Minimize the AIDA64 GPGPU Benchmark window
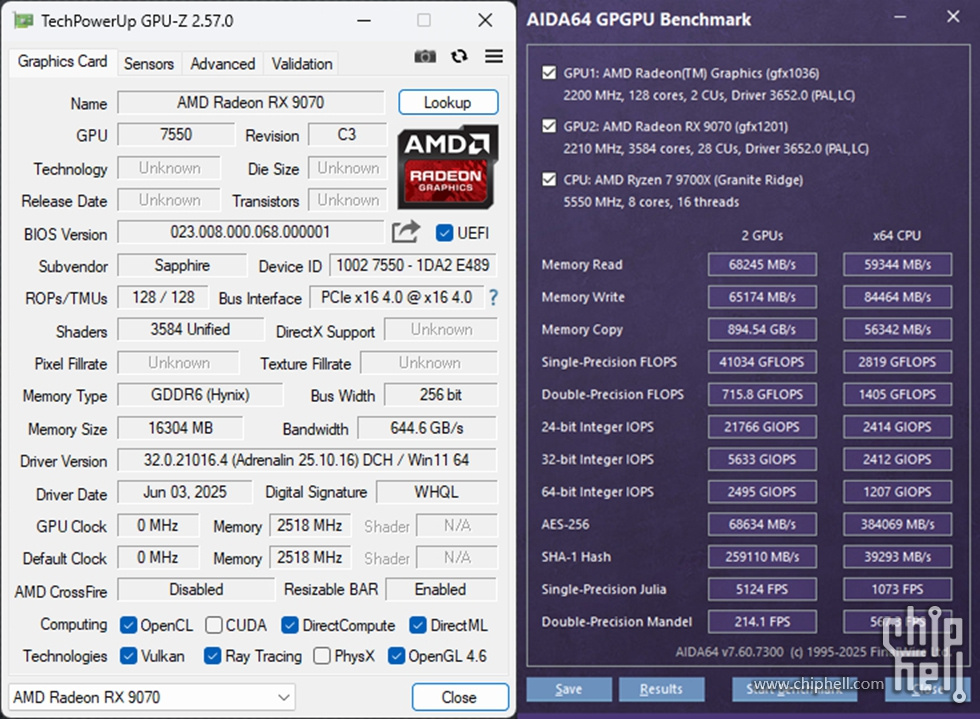The height and width of the screenshot is (719, 980). pyautogui.click(x=900, y=17)
